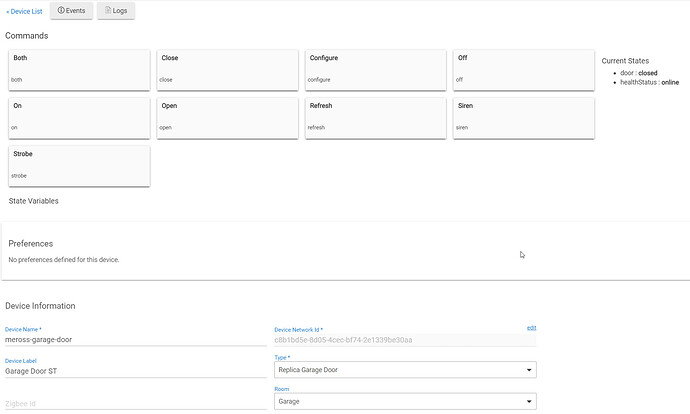The height and width of the screenshot is (414, 690).
Task: Open the Room dropdown
Action: pyautogui.click(x=405, y=401)
